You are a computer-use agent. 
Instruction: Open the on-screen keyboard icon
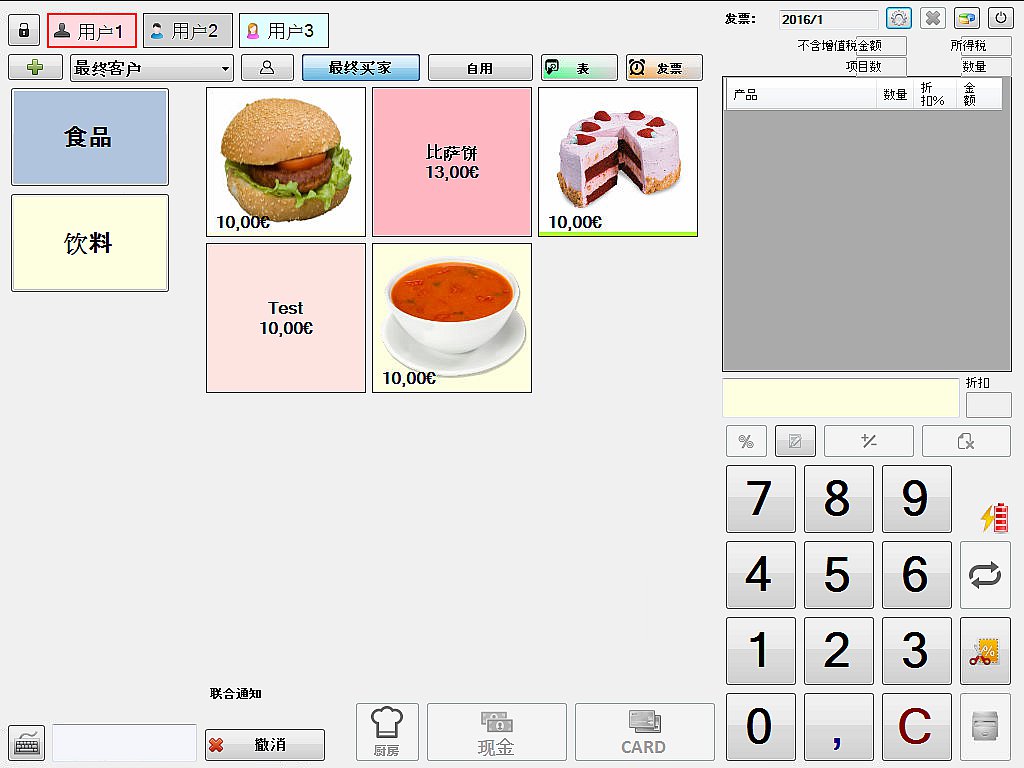(x=27, y=743)
